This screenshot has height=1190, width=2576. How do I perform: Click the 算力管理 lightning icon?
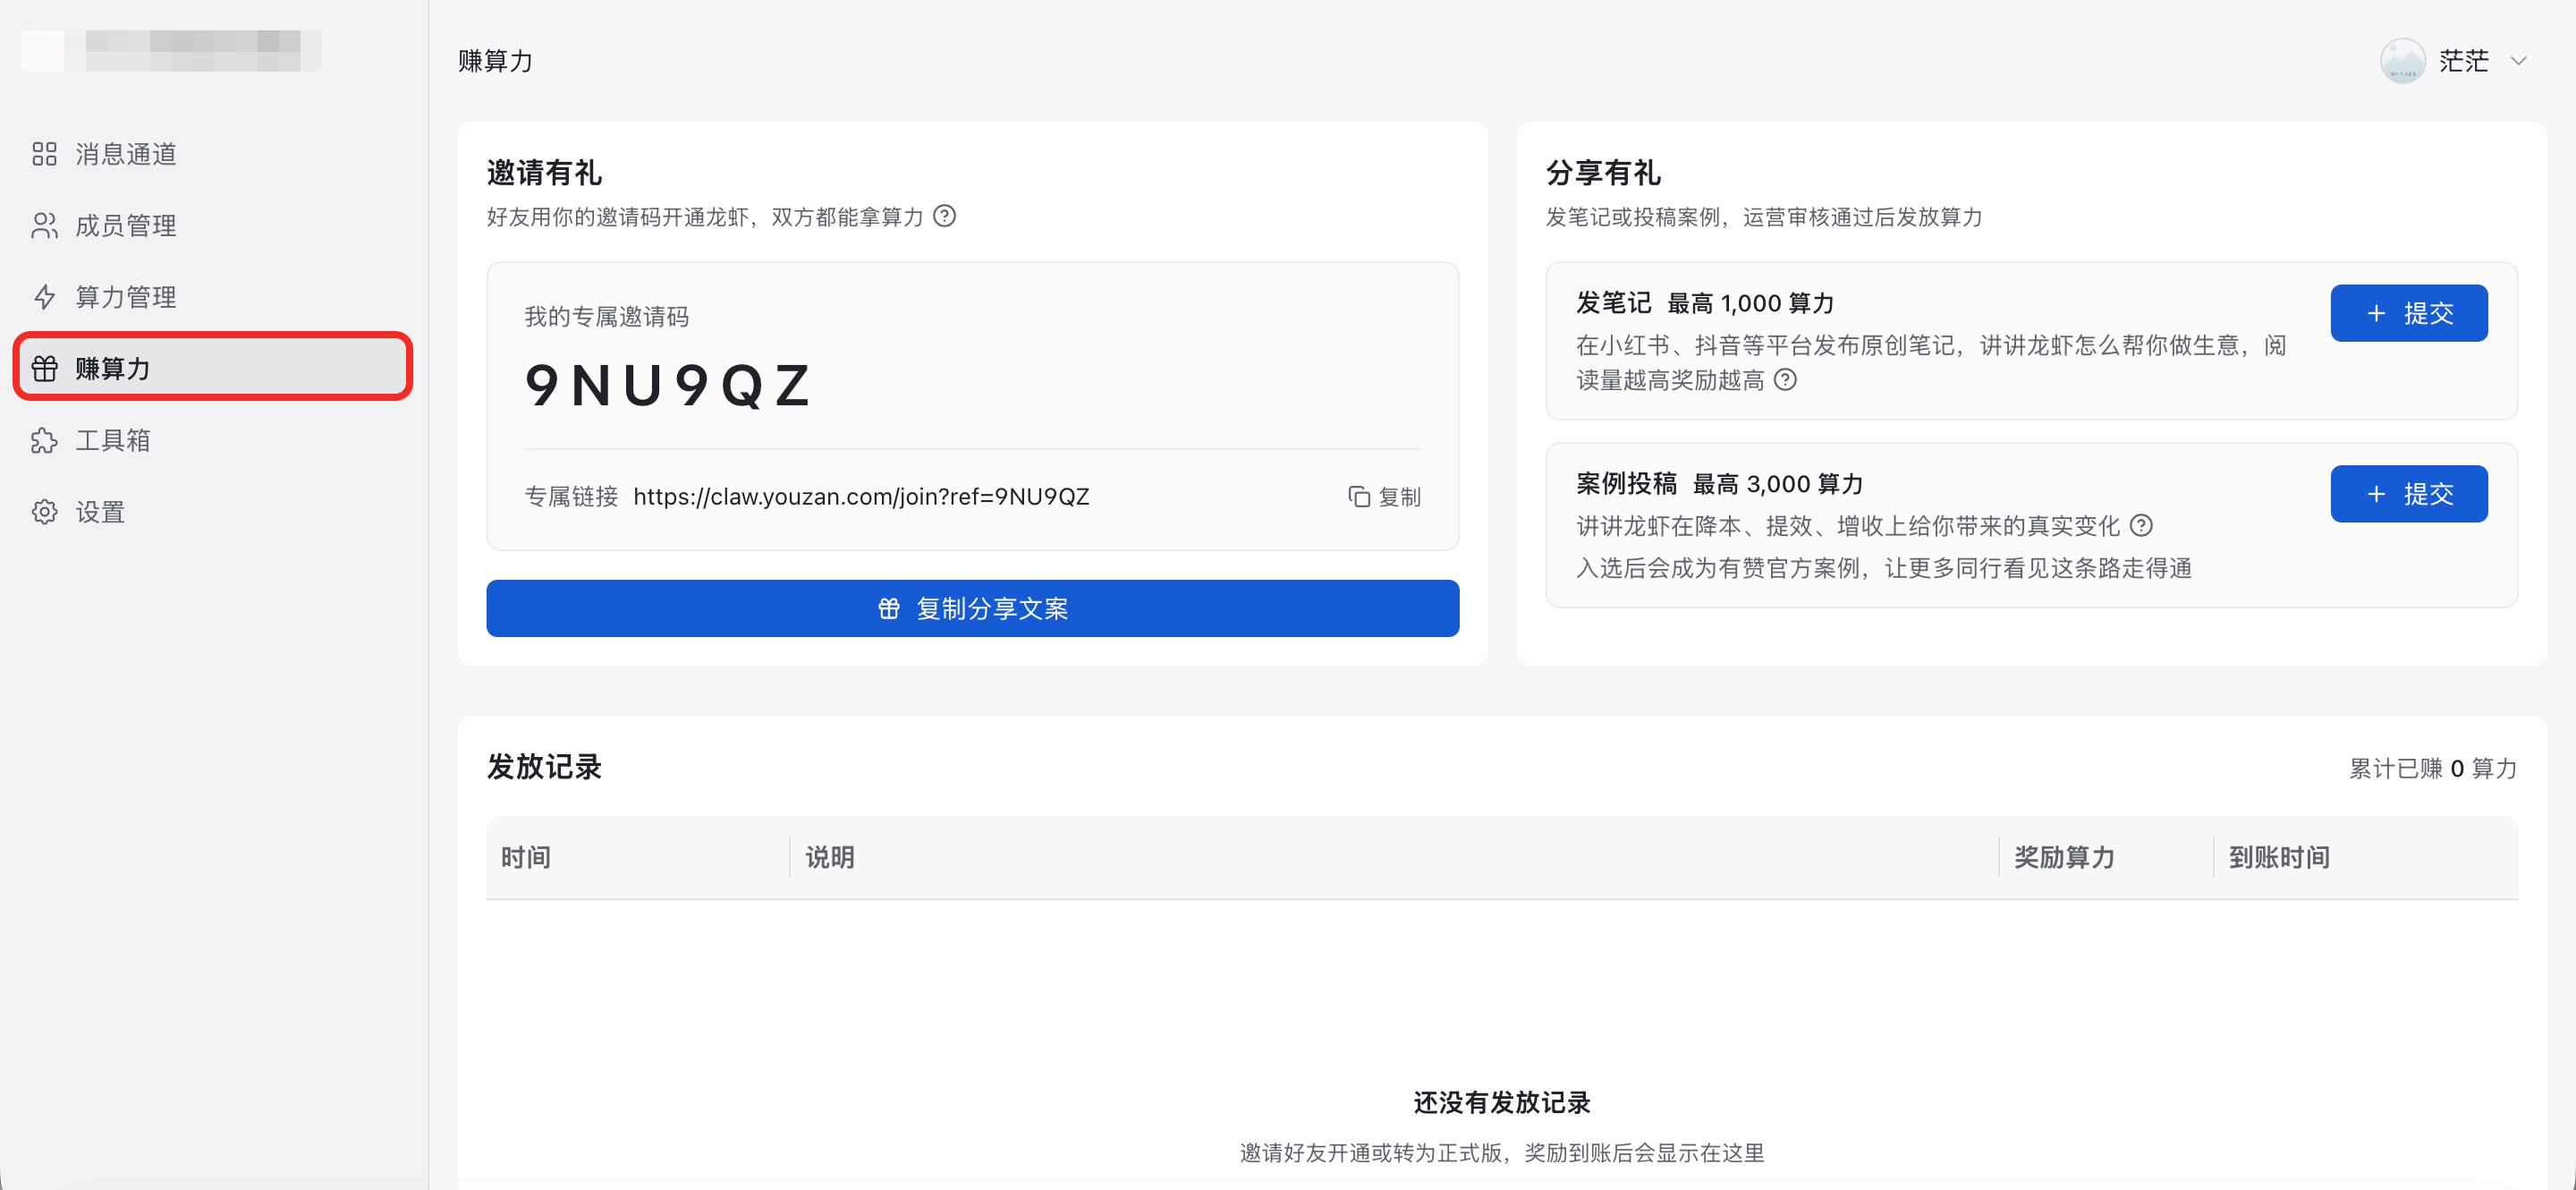[44, 297]
